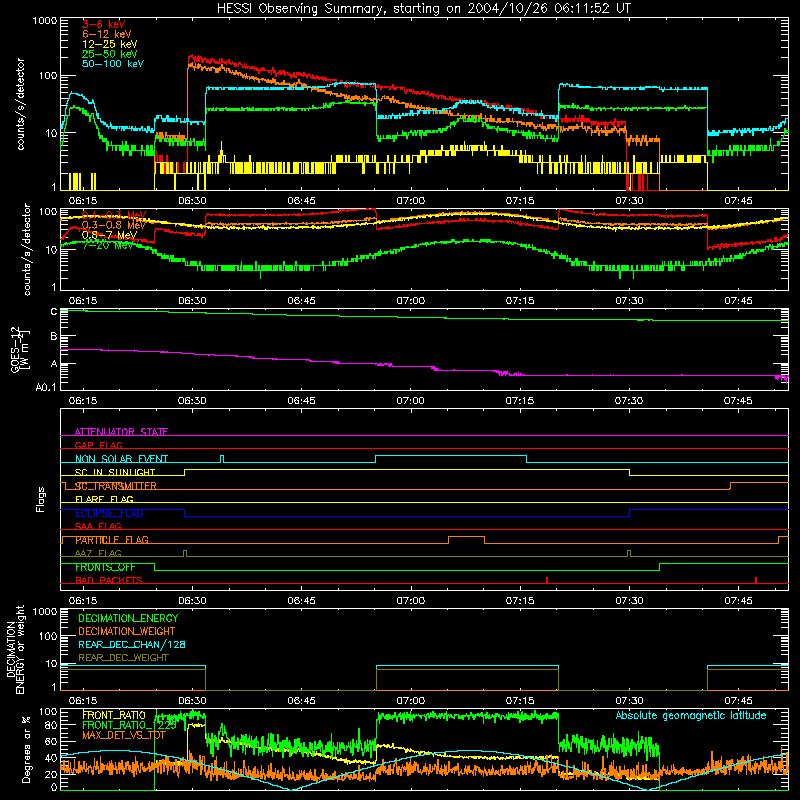
Task: Select the FRONTS_OFF flag label
Action: coord(105,567)
